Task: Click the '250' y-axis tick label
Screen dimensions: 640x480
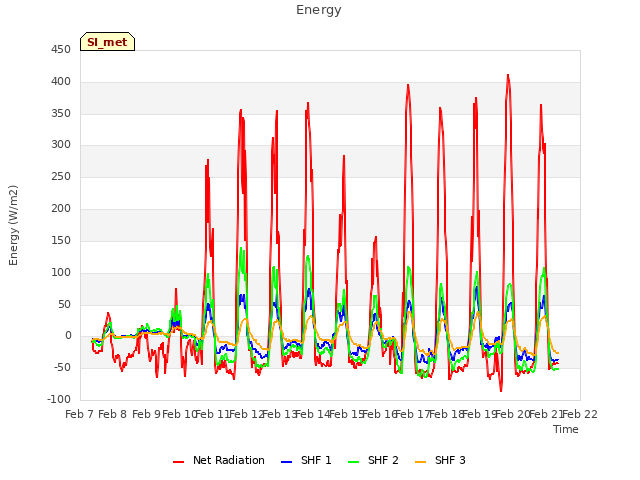Action: 61,176
